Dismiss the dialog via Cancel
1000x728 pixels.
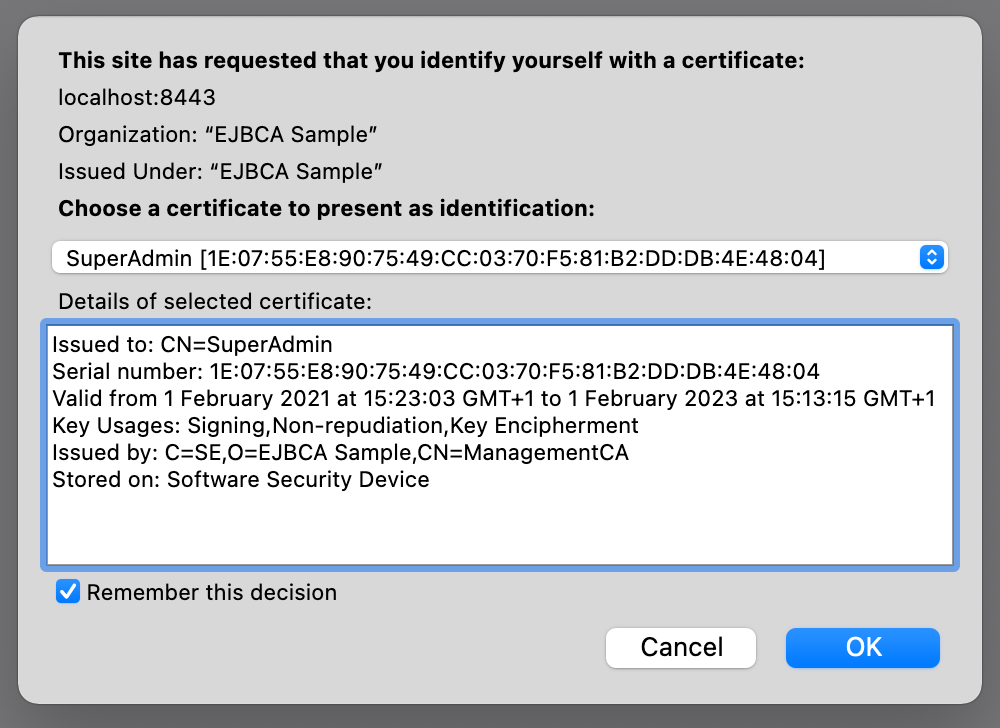(681, 648)
